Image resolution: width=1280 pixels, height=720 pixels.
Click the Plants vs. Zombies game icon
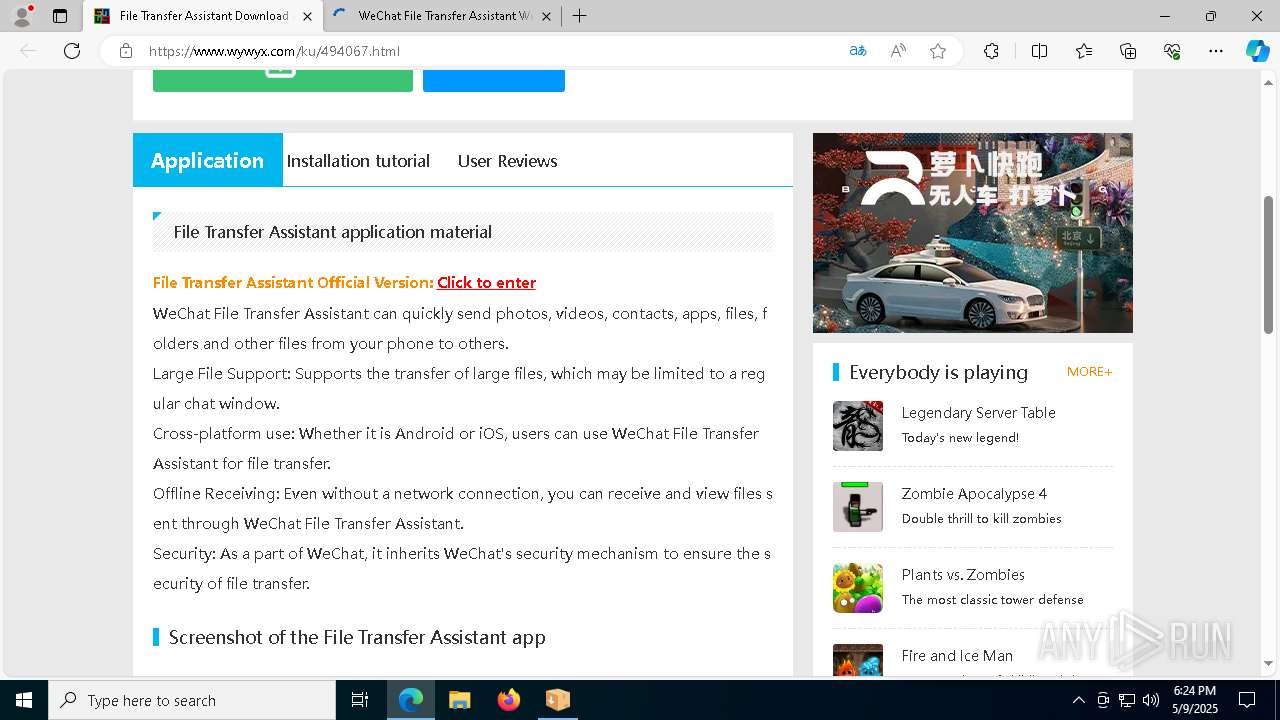point(858,588)
